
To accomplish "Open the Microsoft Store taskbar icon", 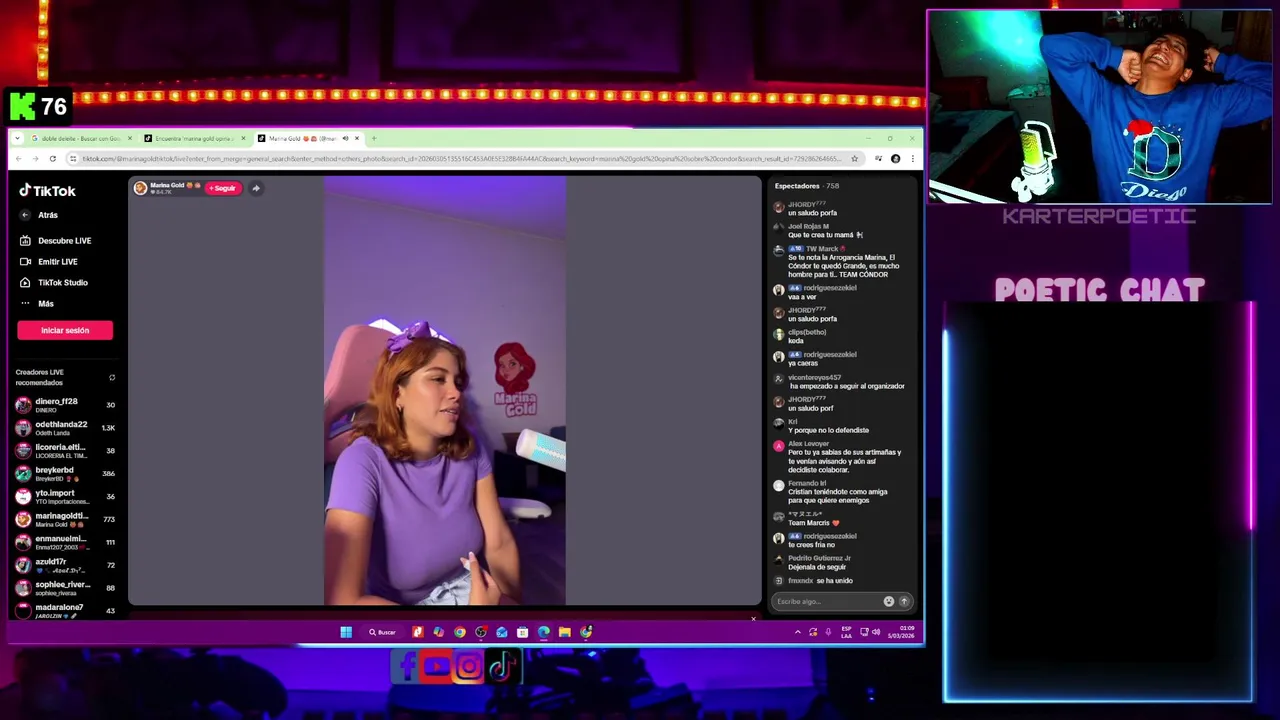I will click(x=523, y=632).
